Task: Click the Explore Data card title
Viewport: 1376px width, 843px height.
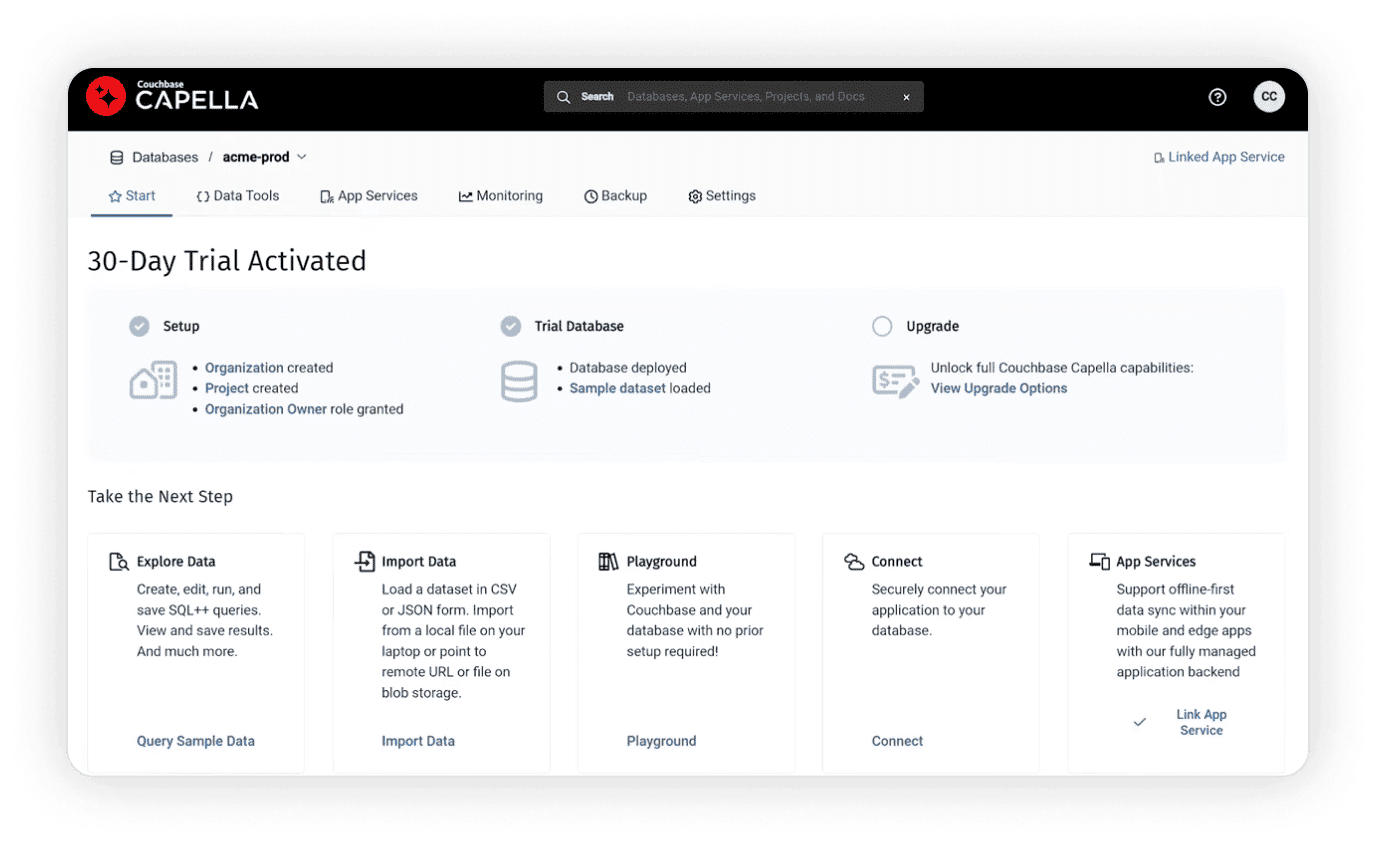Action: [x=176, y=562]
